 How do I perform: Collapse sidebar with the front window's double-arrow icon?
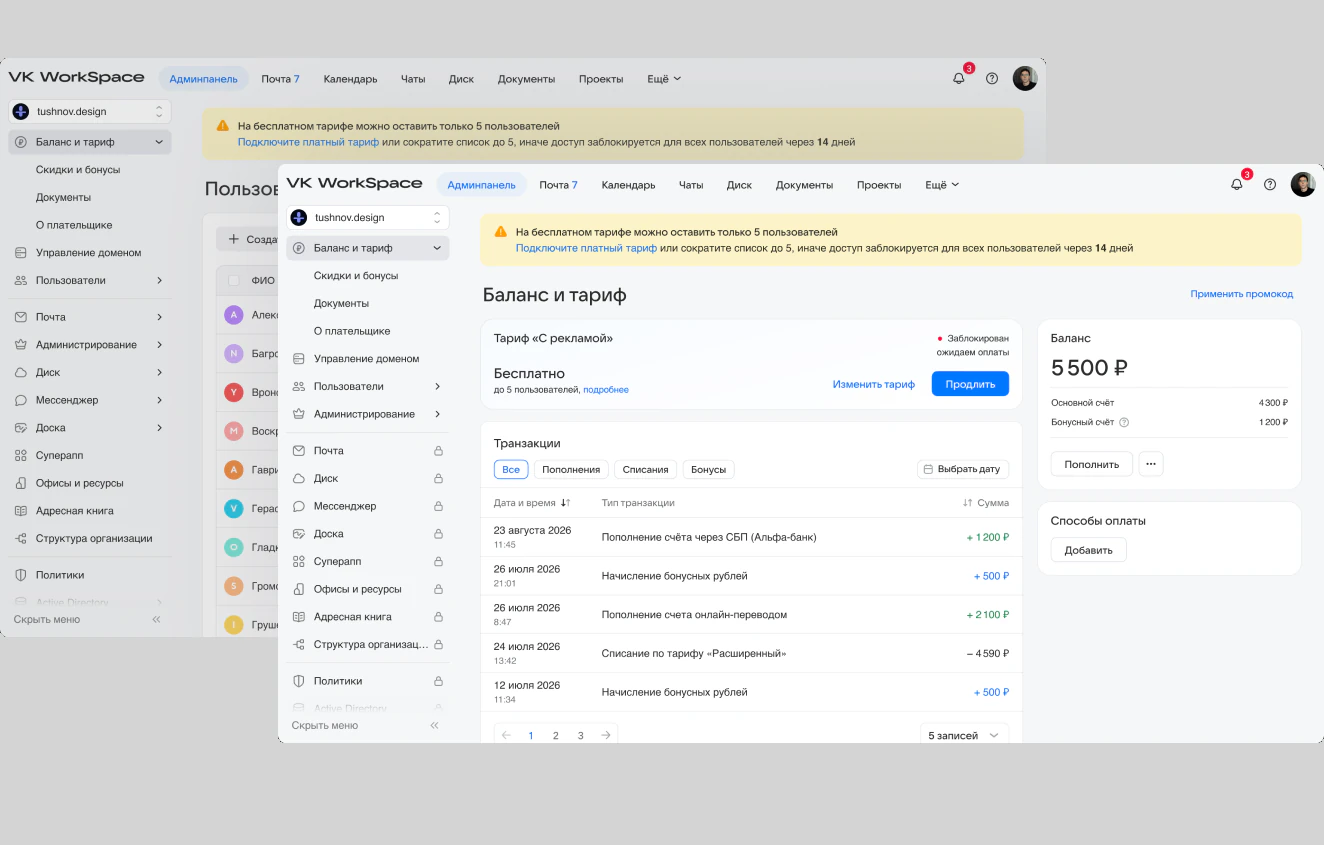pos(435,725)
